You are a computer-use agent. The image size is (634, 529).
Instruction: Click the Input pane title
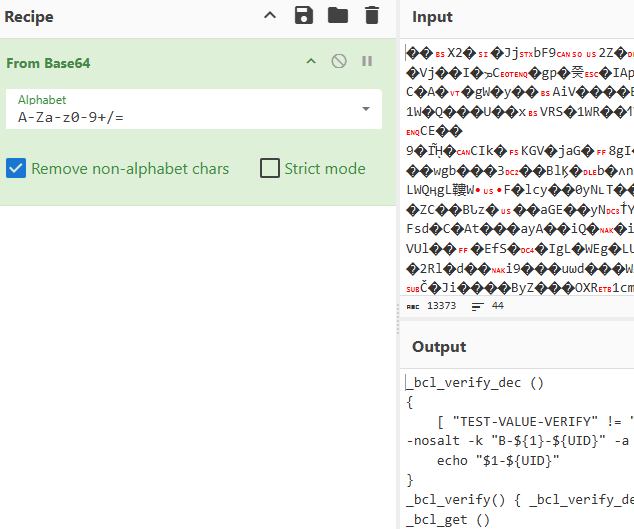tap(432, 17)
